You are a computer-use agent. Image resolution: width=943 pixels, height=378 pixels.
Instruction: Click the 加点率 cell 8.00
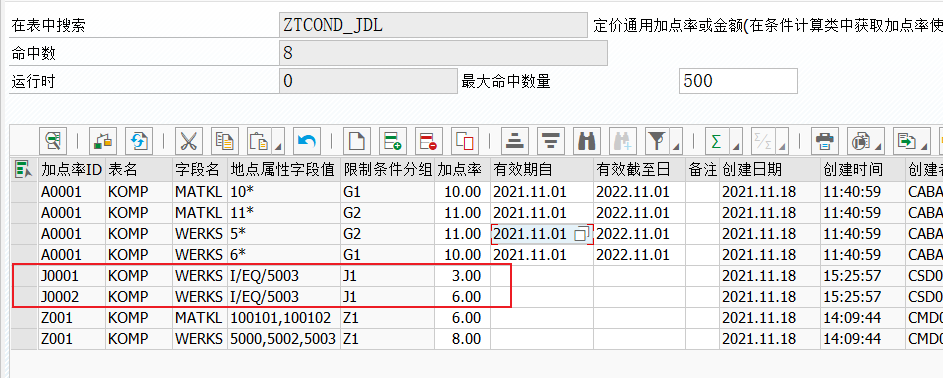pyautogui.click(x=462, y=339)
